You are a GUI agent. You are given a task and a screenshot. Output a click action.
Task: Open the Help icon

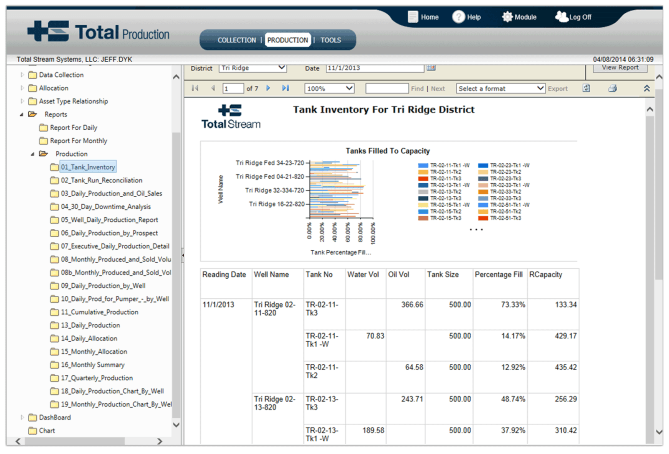(x=458, y=17)
